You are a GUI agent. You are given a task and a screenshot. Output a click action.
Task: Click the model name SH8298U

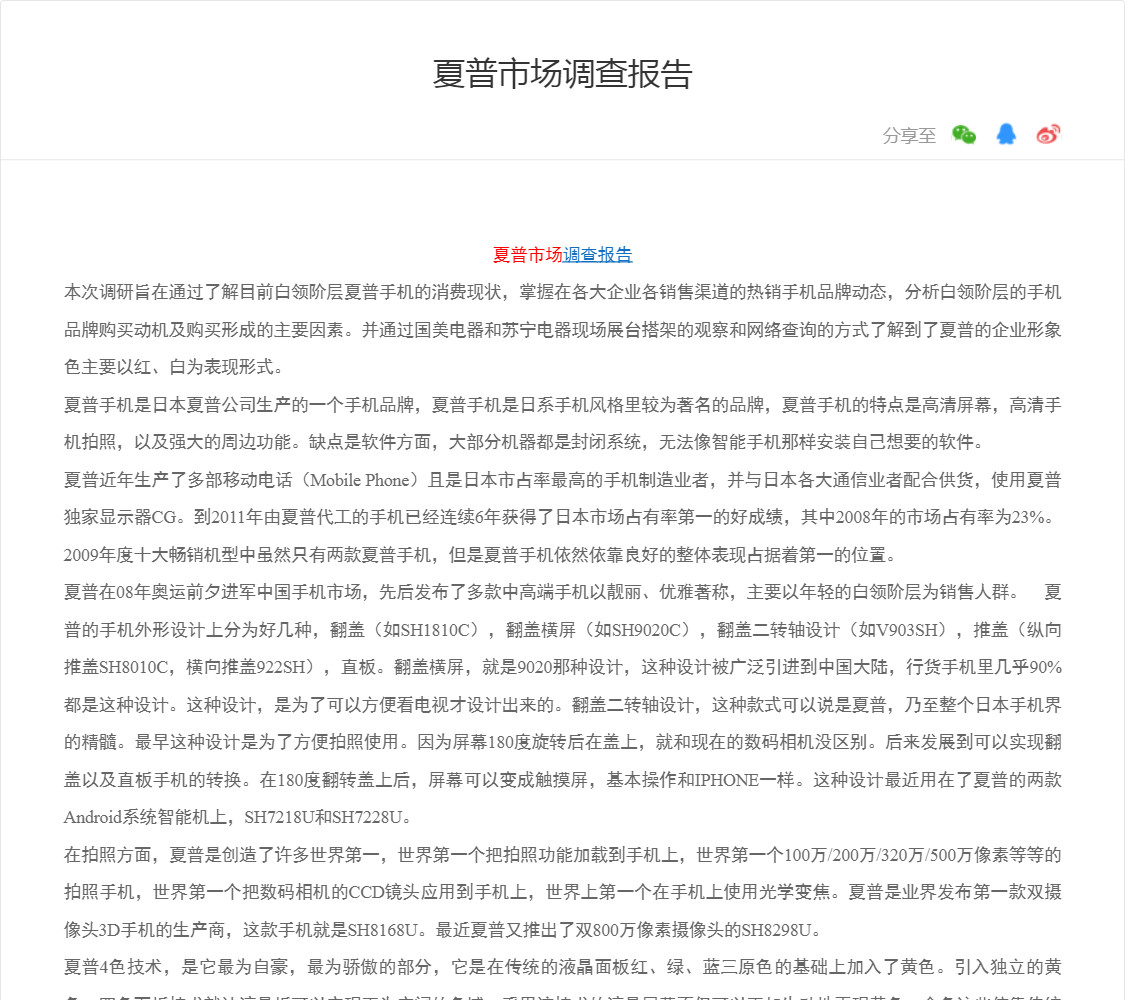pyautogui.click(x=776, y=930)
